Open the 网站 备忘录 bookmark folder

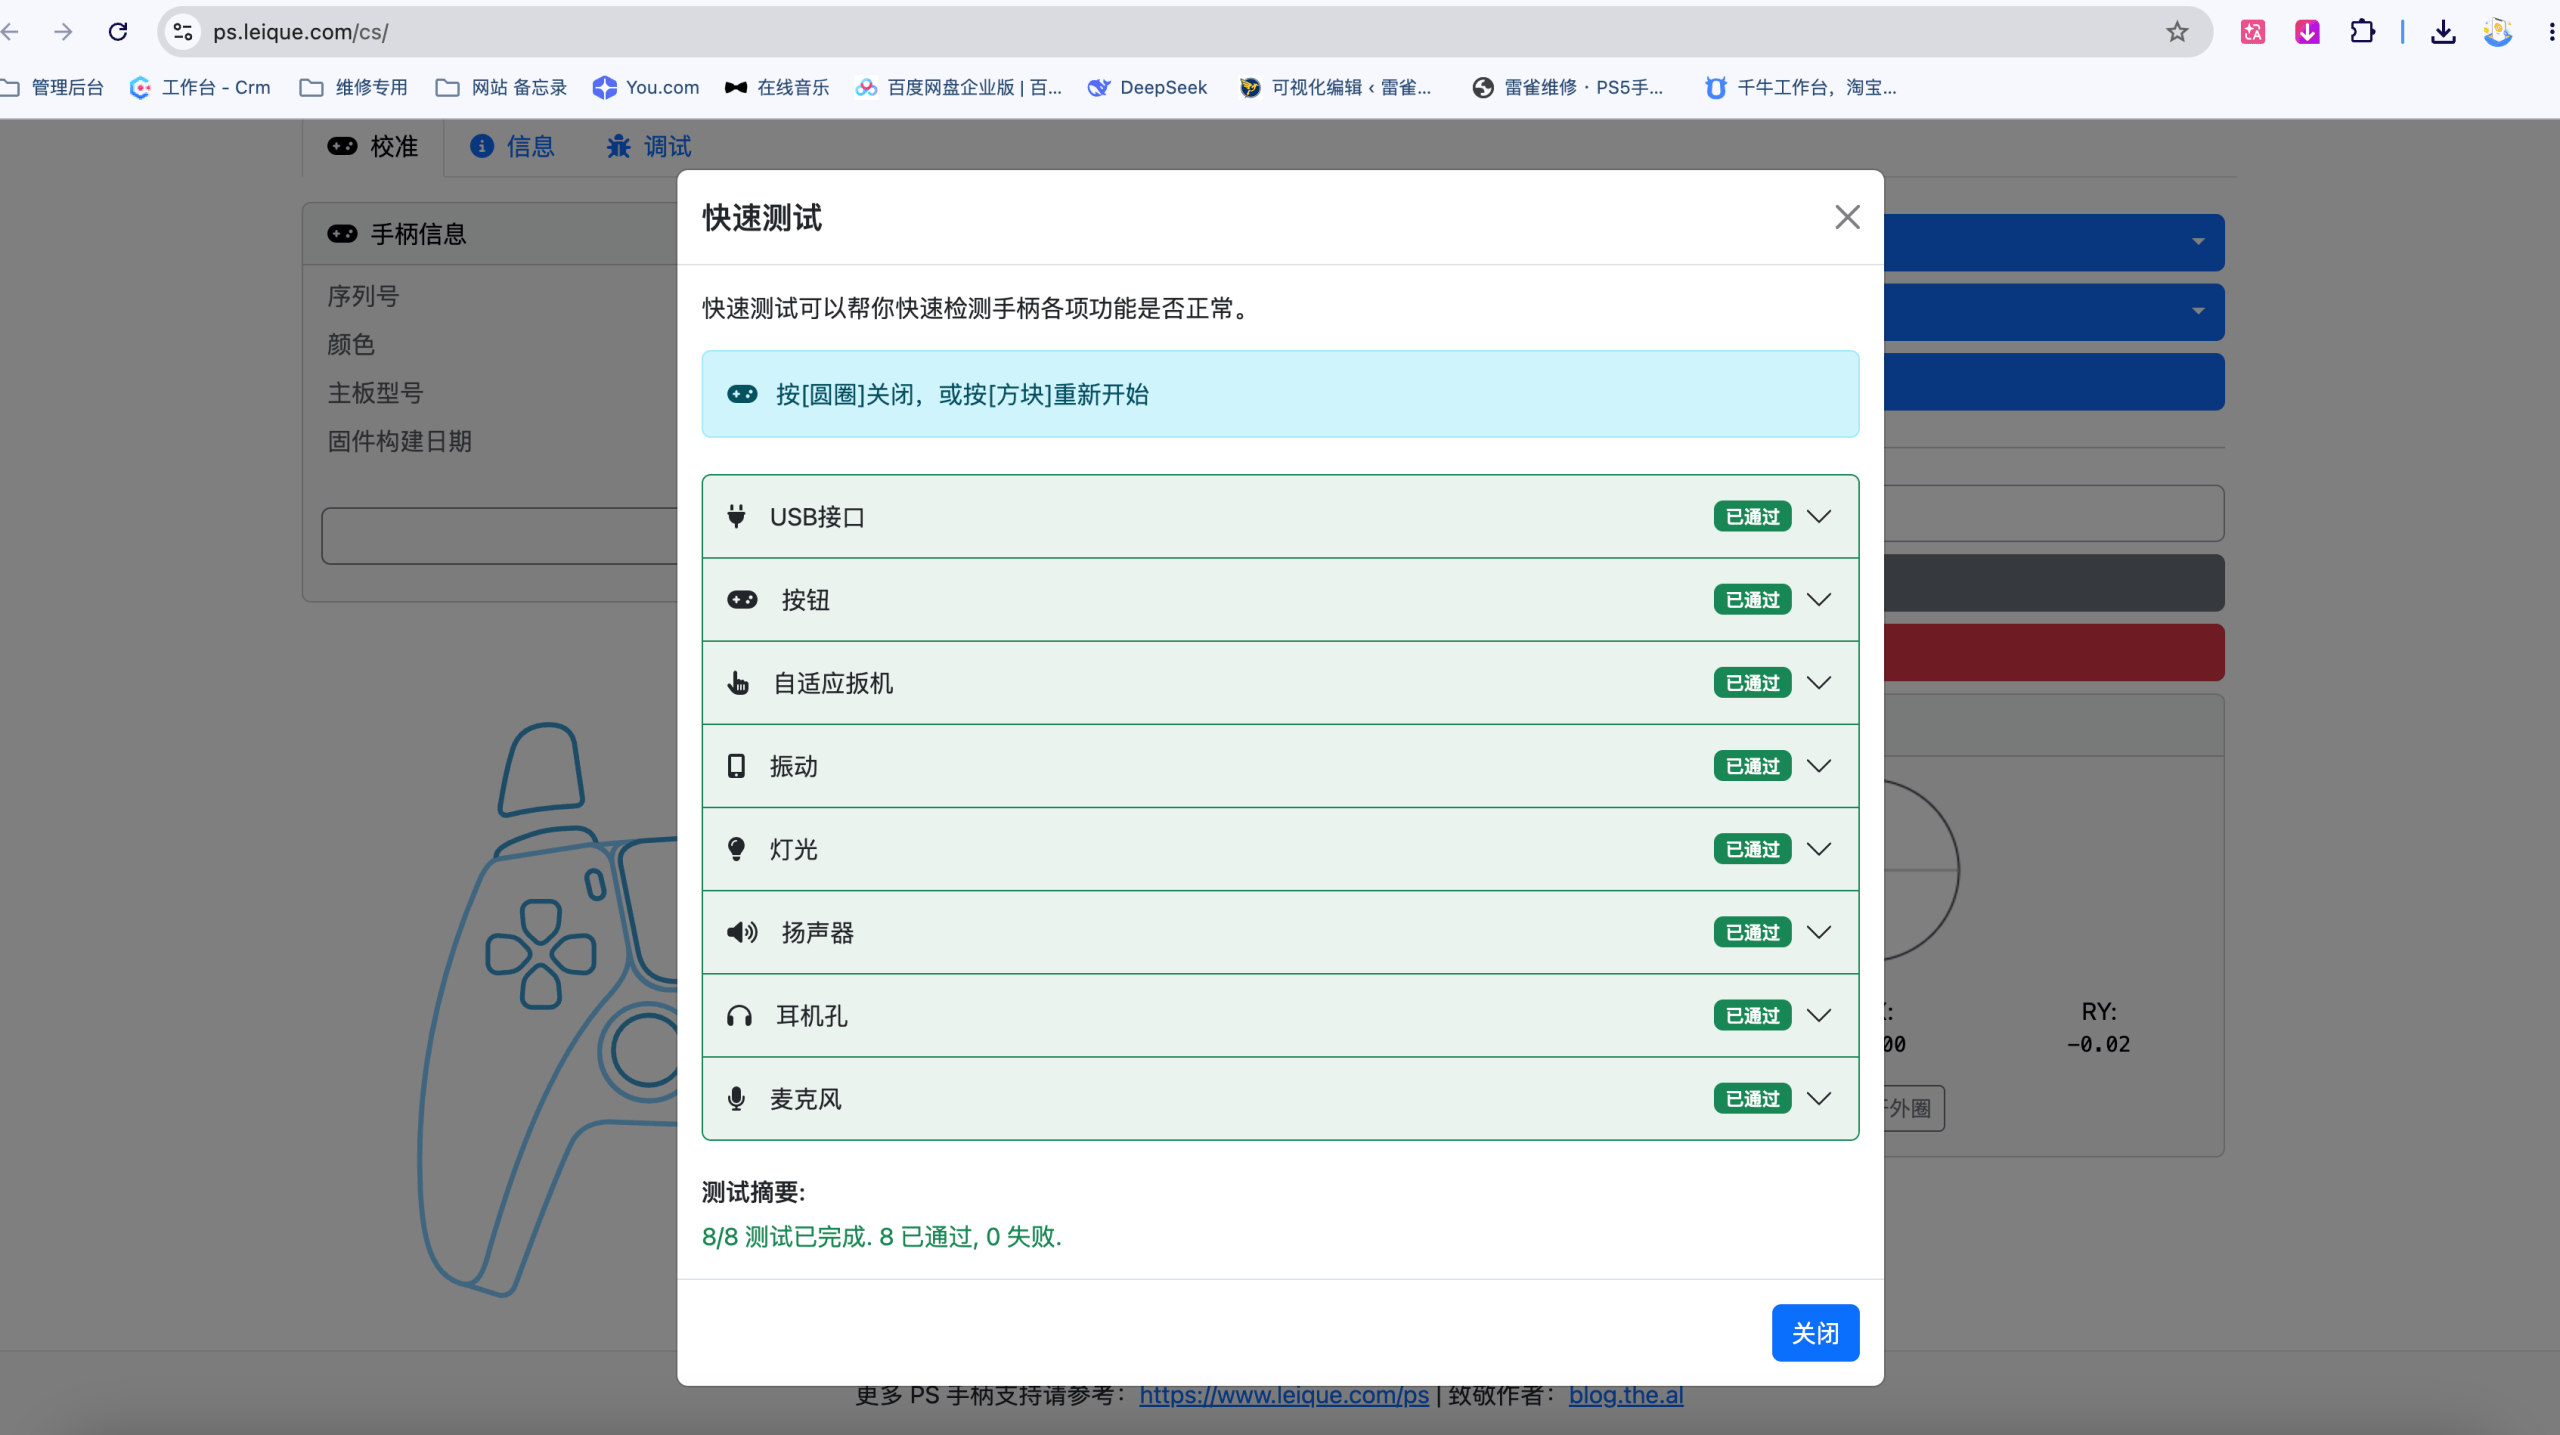[x=502, y=88]
